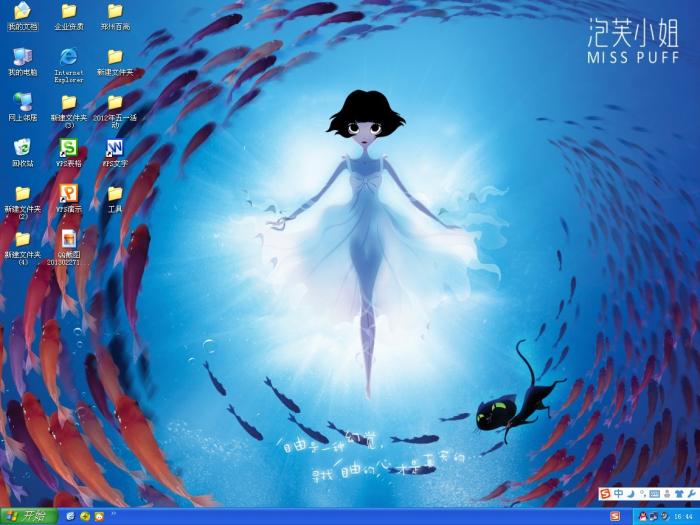Open the QQ penguin tray icon
The height and width of the screenshot is (525, 700).
pyautogui.click(x=642, y=517)
